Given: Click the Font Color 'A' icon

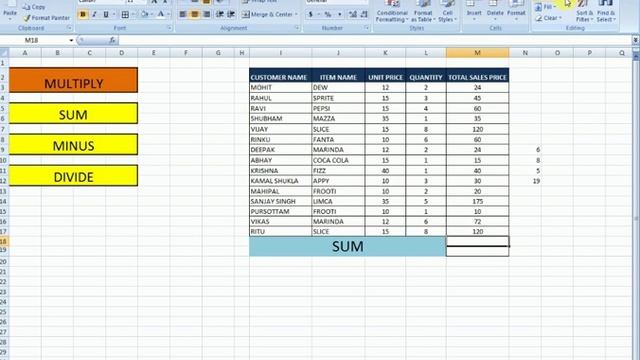Looking at the screenshot, I should pos(161,14).
